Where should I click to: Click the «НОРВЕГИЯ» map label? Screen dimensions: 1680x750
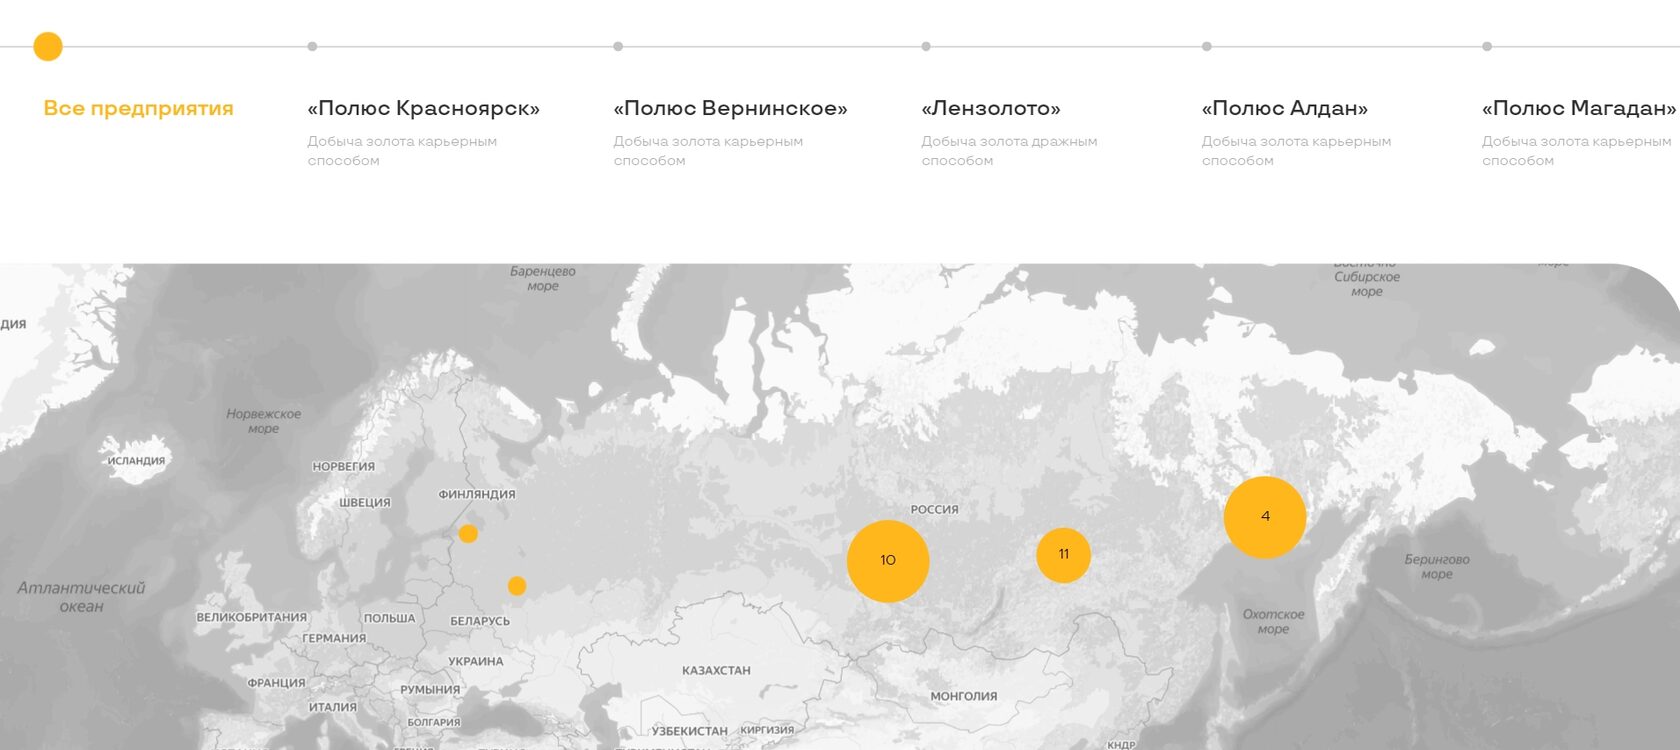point(344,467)
